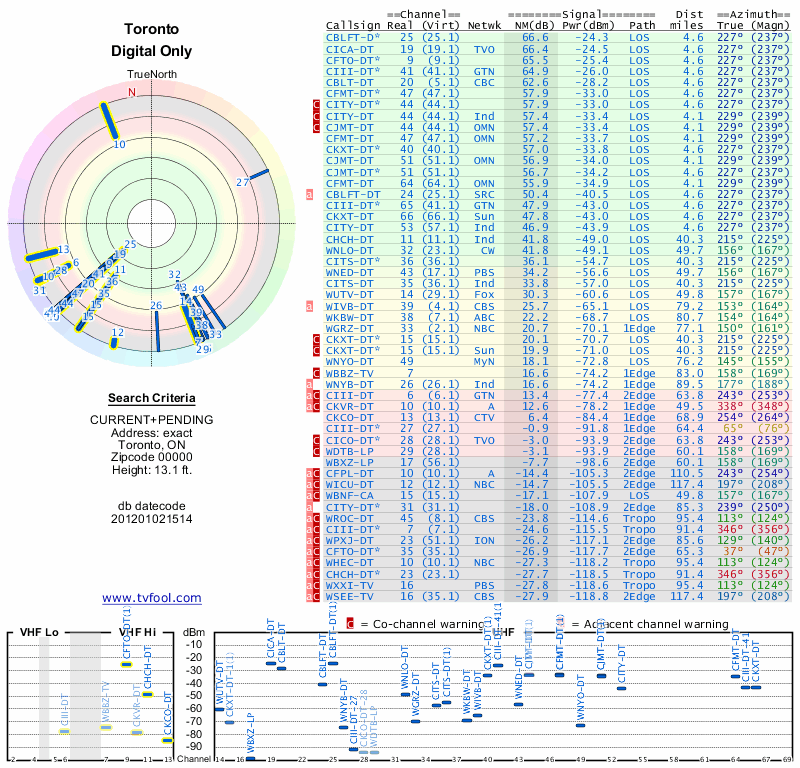Select the WBXZ-LP callsign in the table
Viewport: 800px width, 768px height.
349,463
